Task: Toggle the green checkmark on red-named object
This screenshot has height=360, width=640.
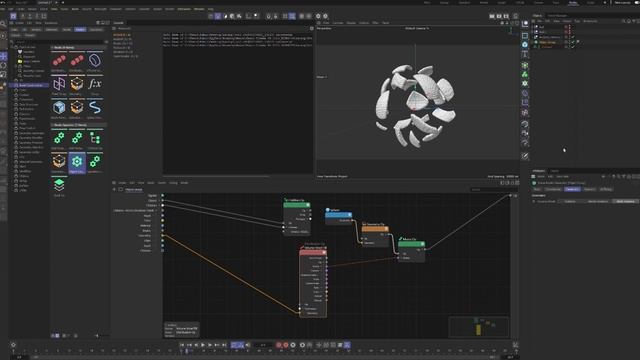Action: 573,47
